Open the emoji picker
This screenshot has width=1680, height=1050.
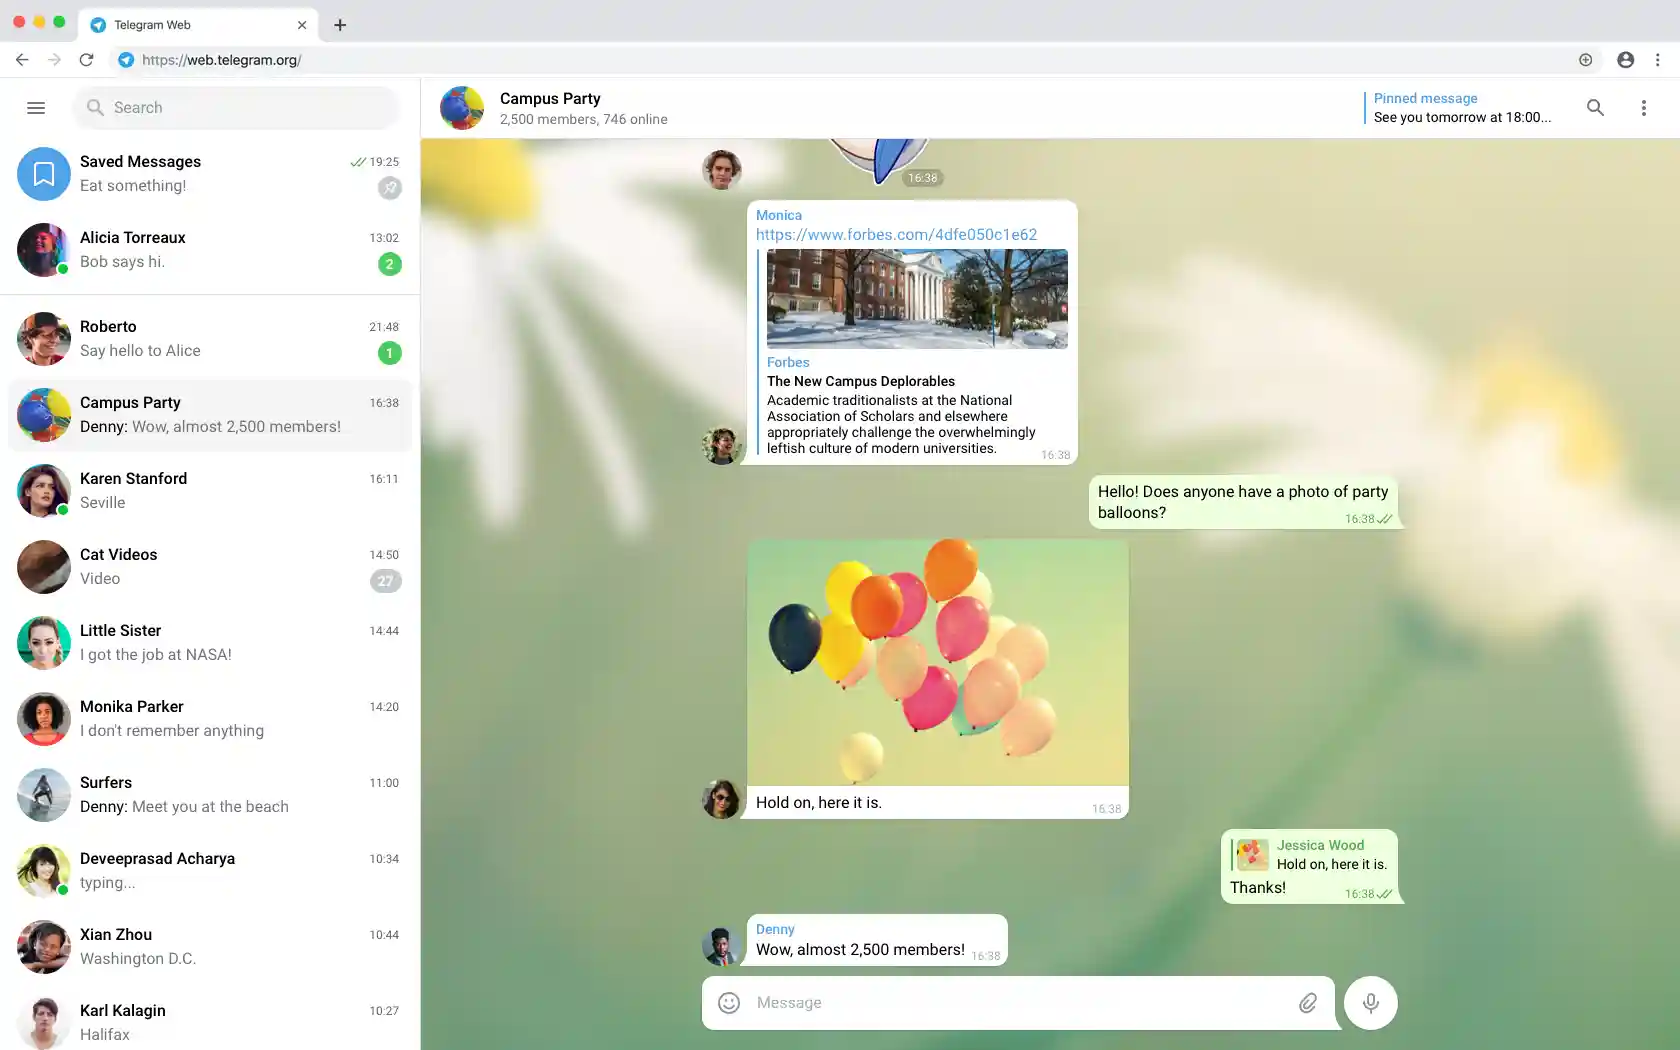pyautogui.click(x=728, y=1002)
